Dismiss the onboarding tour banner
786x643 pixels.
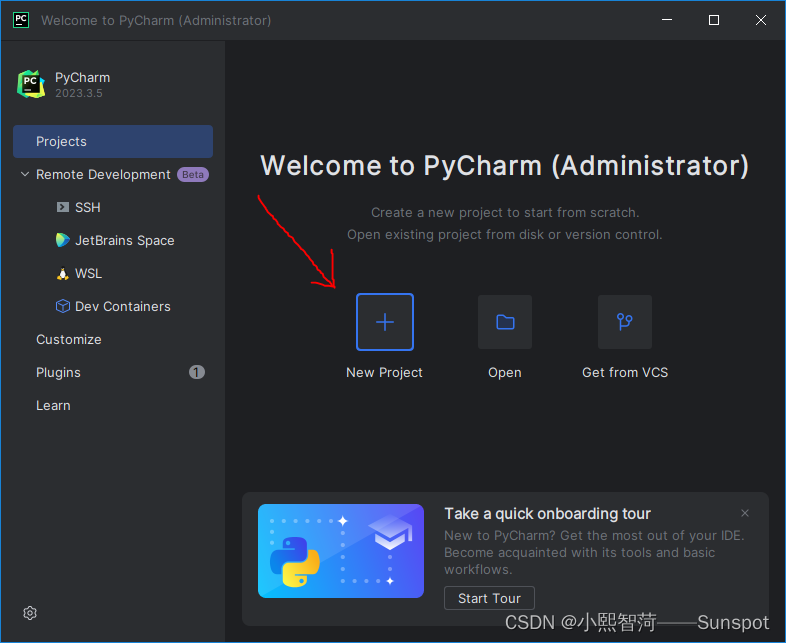[745, 513]
